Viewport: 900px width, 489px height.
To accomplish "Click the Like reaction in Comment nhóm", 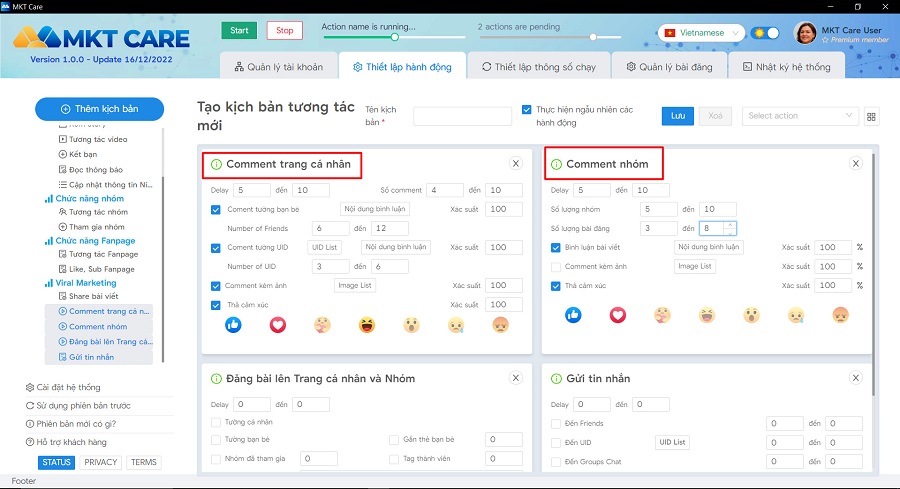I will pyautogui.click(x=573, y=315).
